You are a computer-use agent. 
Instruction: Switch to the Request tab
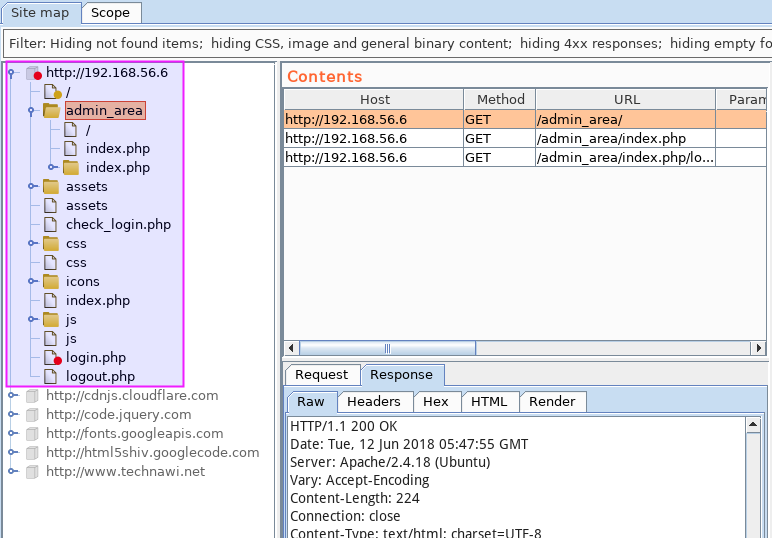[x=322, y=375]
